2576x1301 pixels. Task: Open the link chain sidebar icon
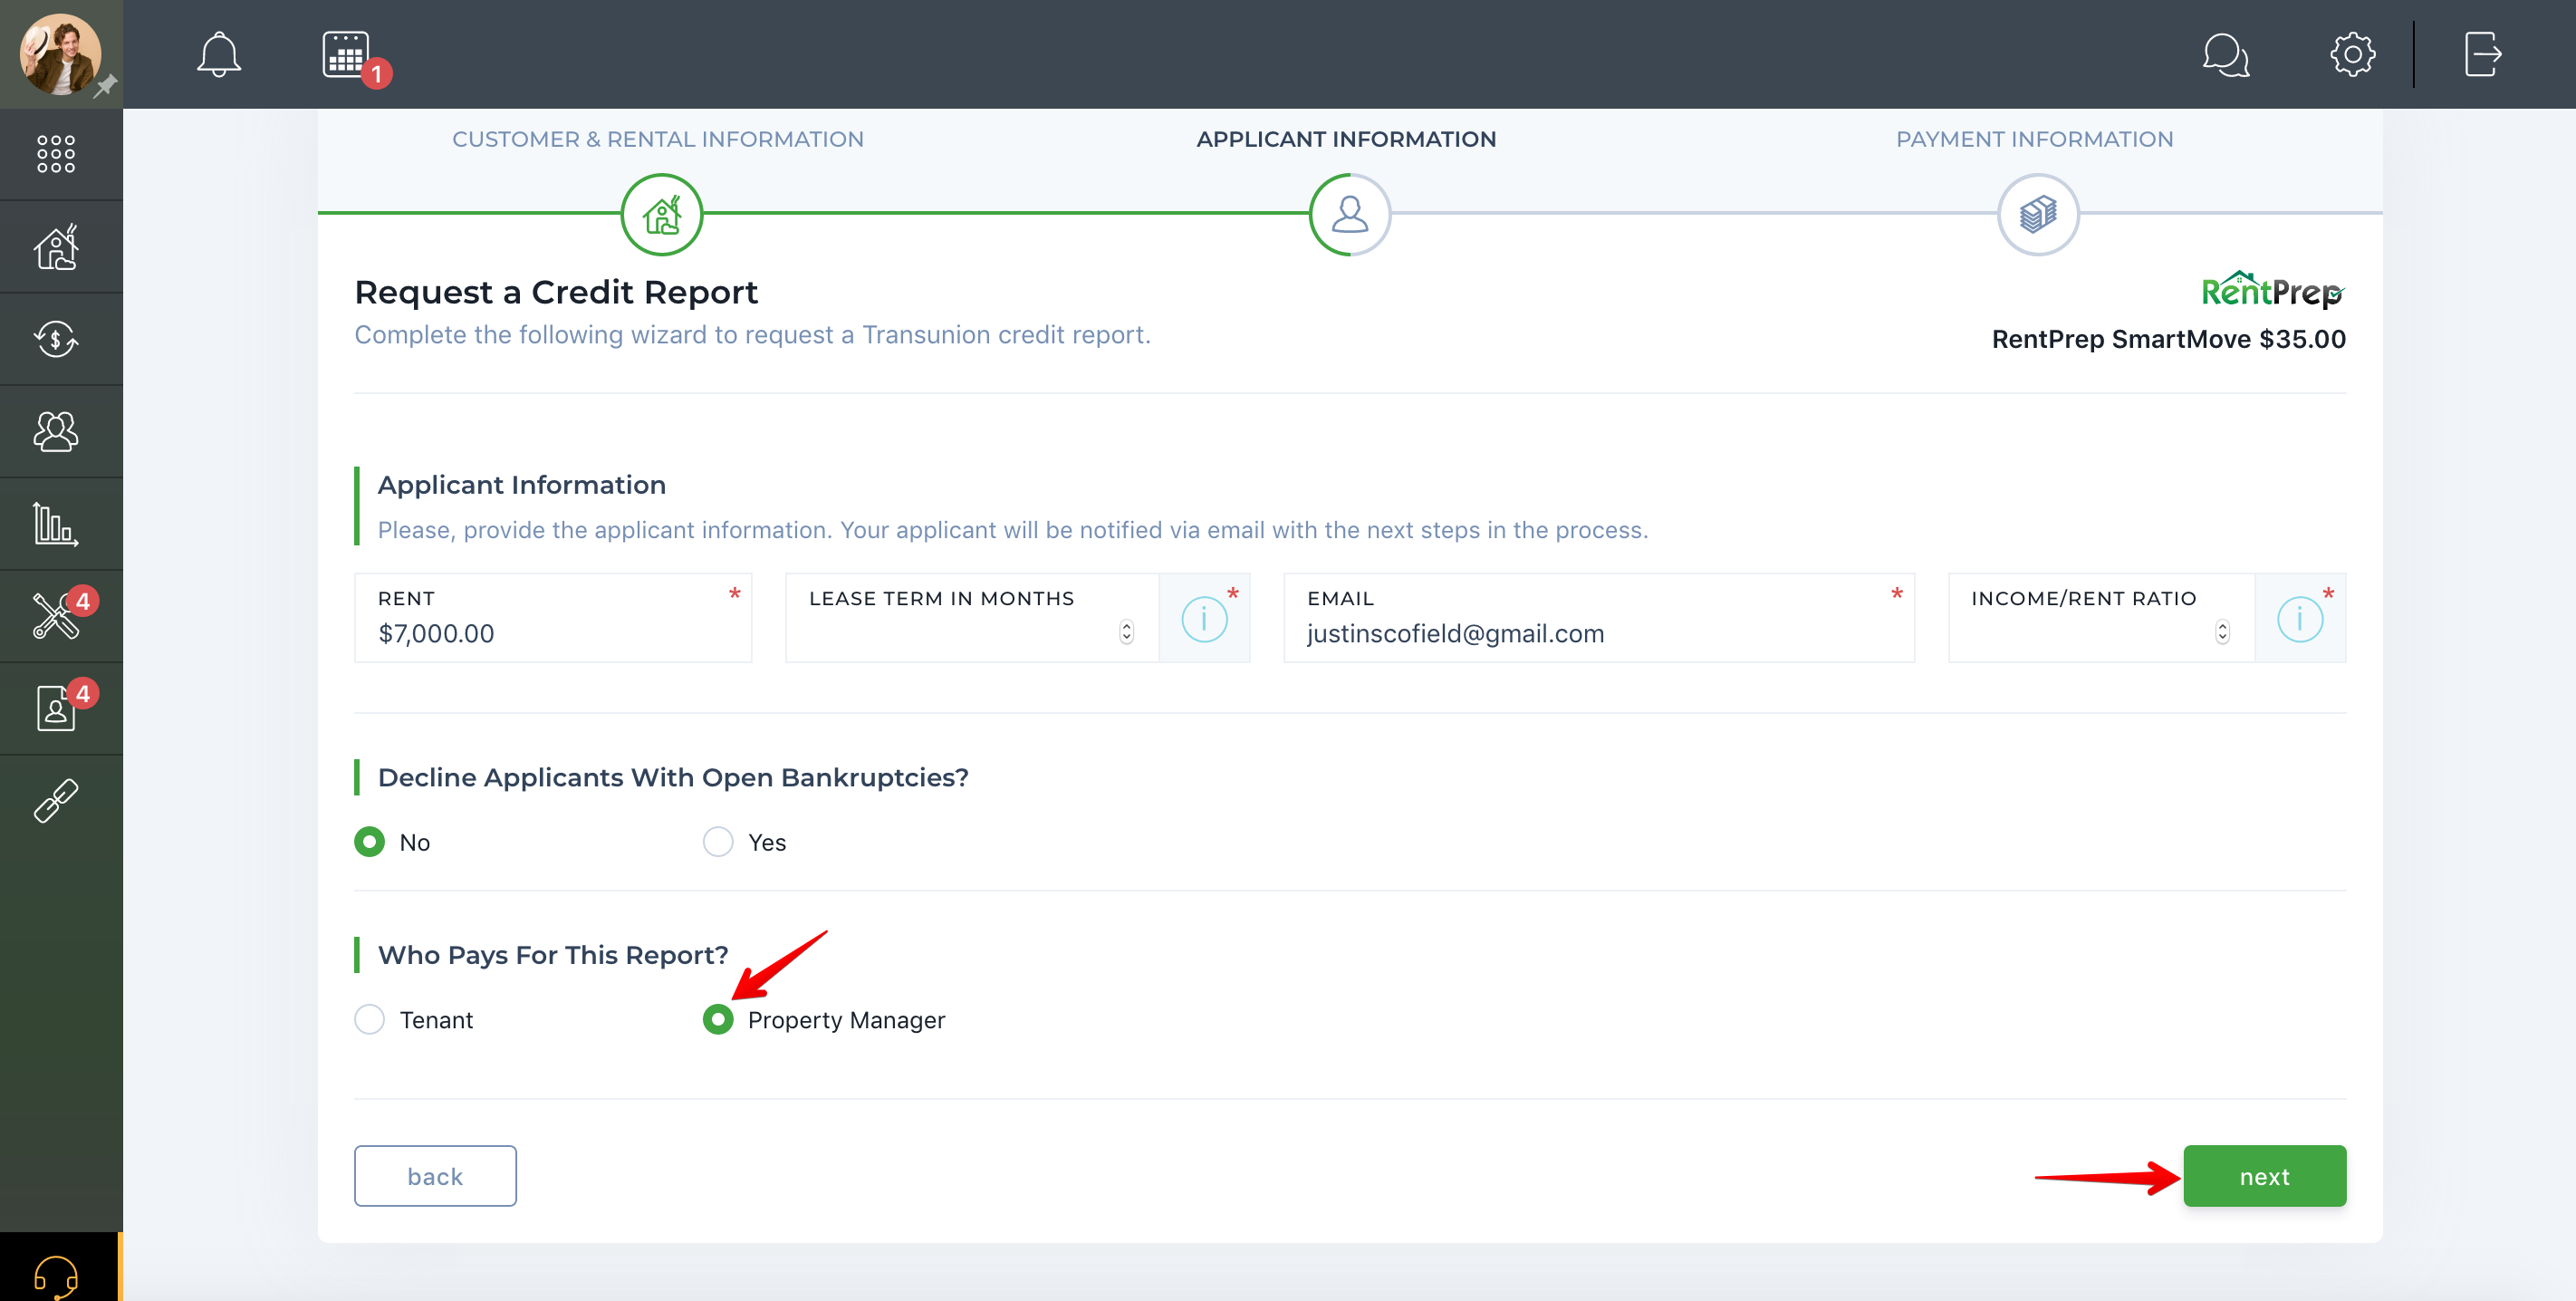point(56,801)
